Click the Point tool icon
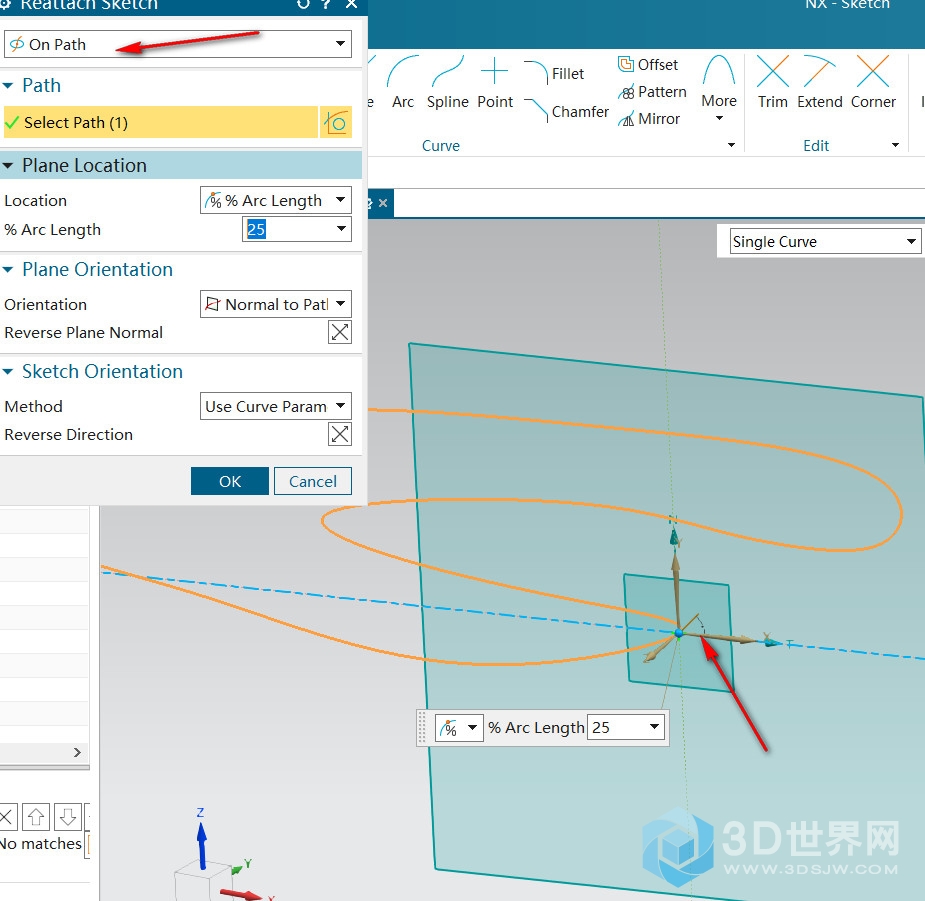Viewport: 925px width, 901px height. click(495, 82)
